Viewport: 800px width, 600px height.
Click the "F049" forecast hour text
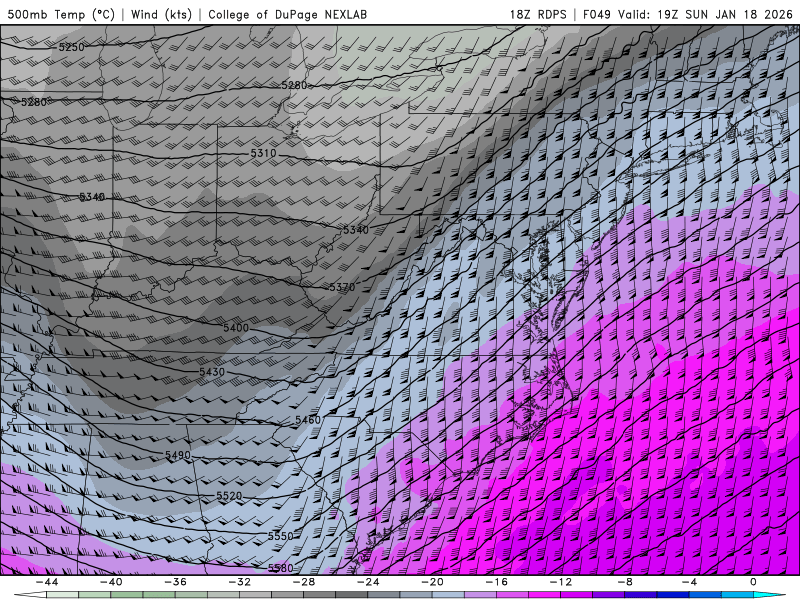point(596,14)
